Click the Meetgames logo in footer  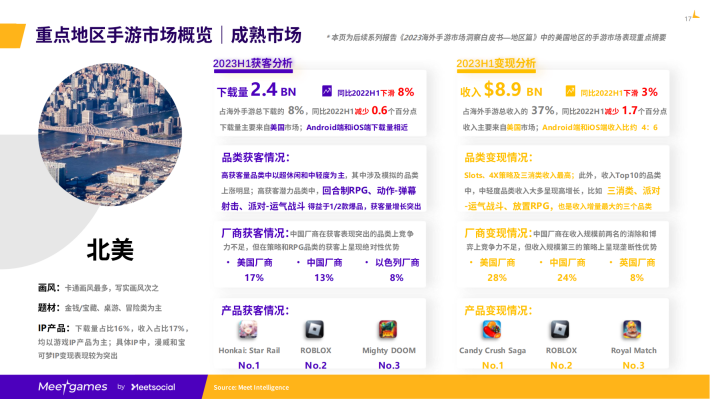pos(73,387)
